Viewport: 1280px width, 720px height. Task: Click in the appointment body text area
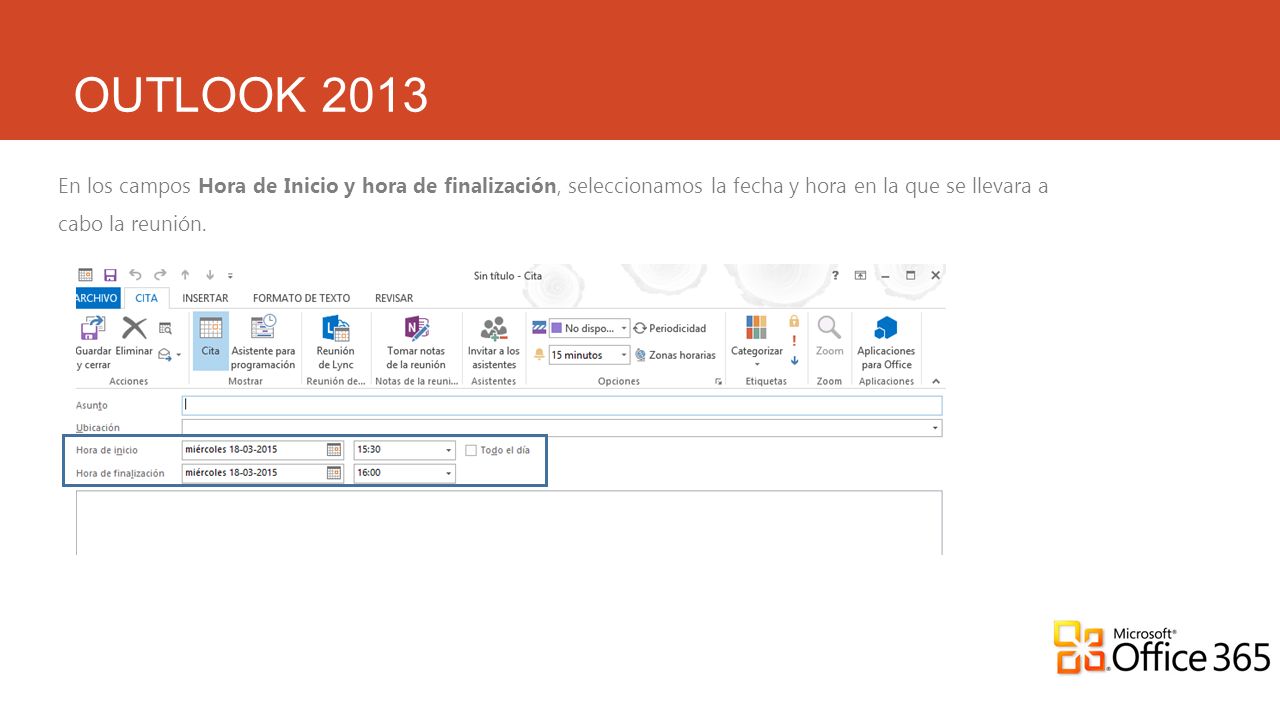[x=509, y=522]
